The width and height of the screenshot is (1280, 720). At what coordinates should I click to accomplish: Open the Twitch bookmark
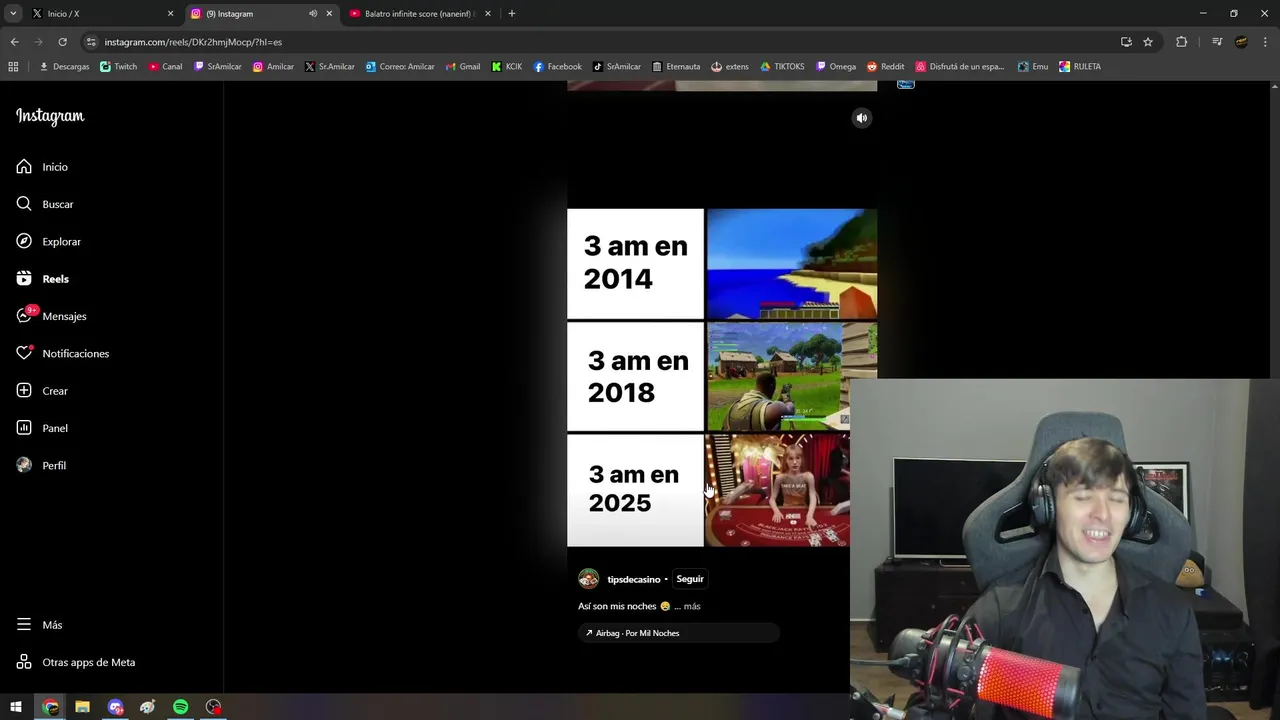tap(119, 67)
